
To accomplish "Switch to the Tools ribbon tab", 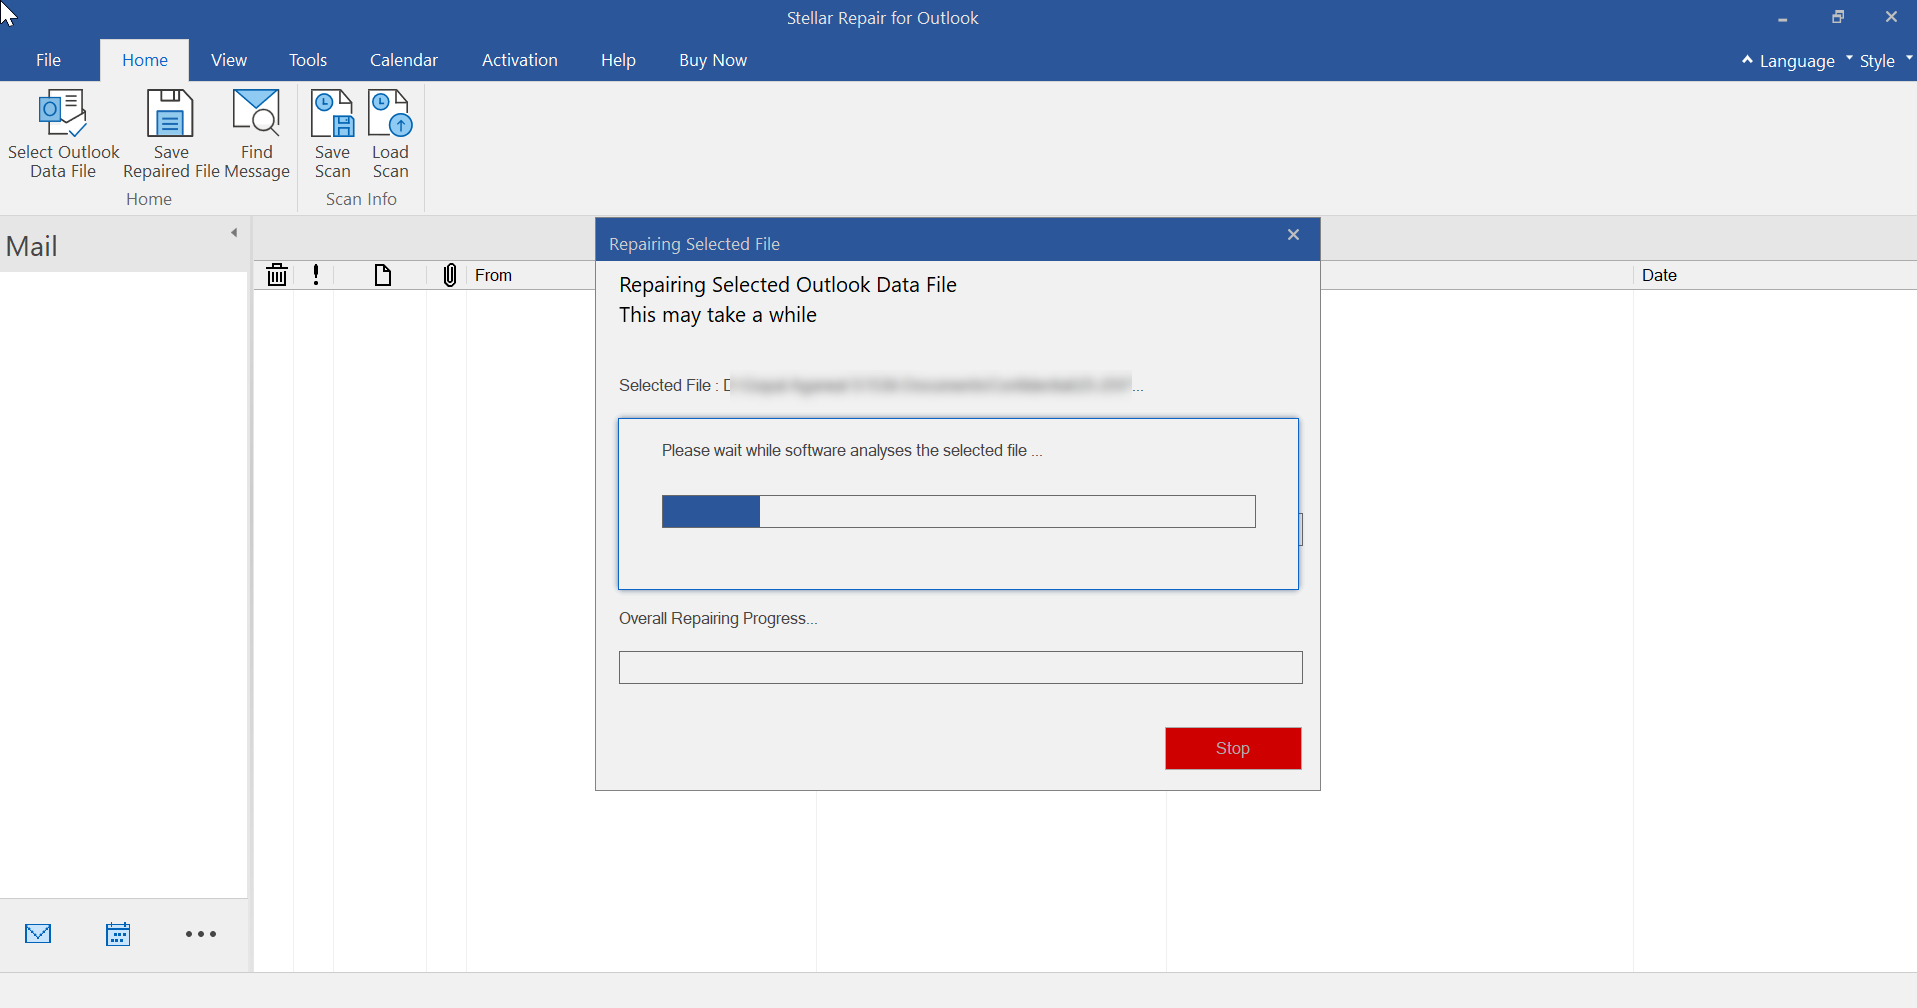I will tap(308, 60).
